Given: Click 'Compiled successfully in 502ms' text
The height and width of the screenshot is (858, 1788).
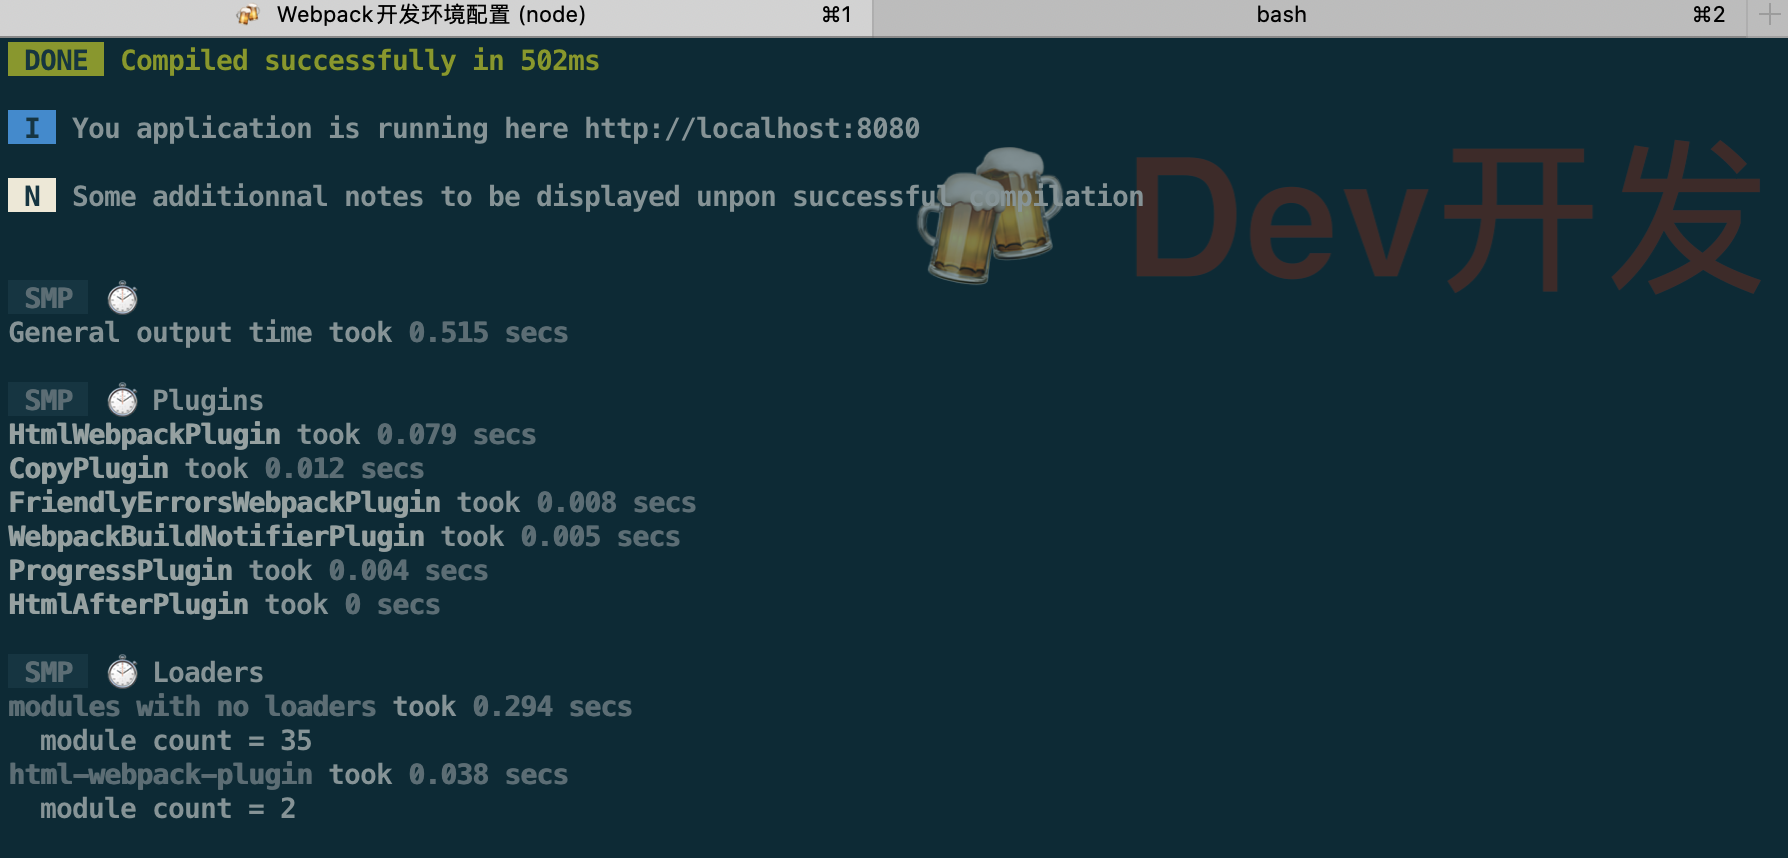Looking at the screenshot, I should tap(360, 60).
